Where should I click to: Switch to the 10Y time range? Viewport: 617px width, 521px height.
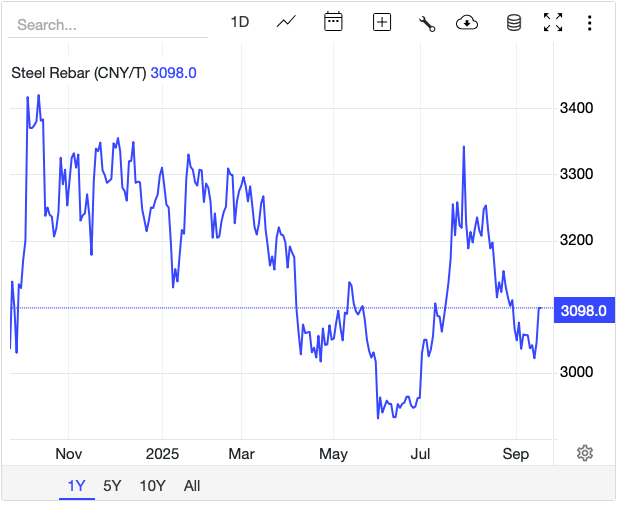(152, 486)
